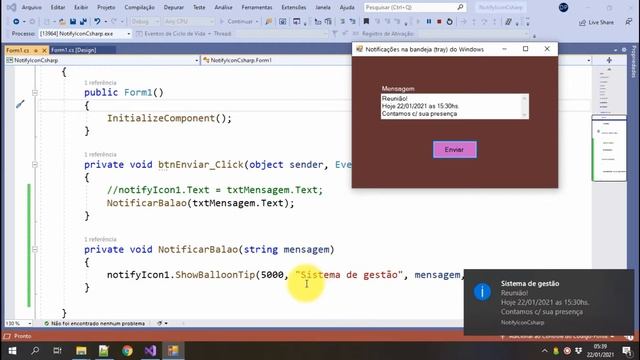
Task: Open the Ferramentas menu
Action: 257,7
